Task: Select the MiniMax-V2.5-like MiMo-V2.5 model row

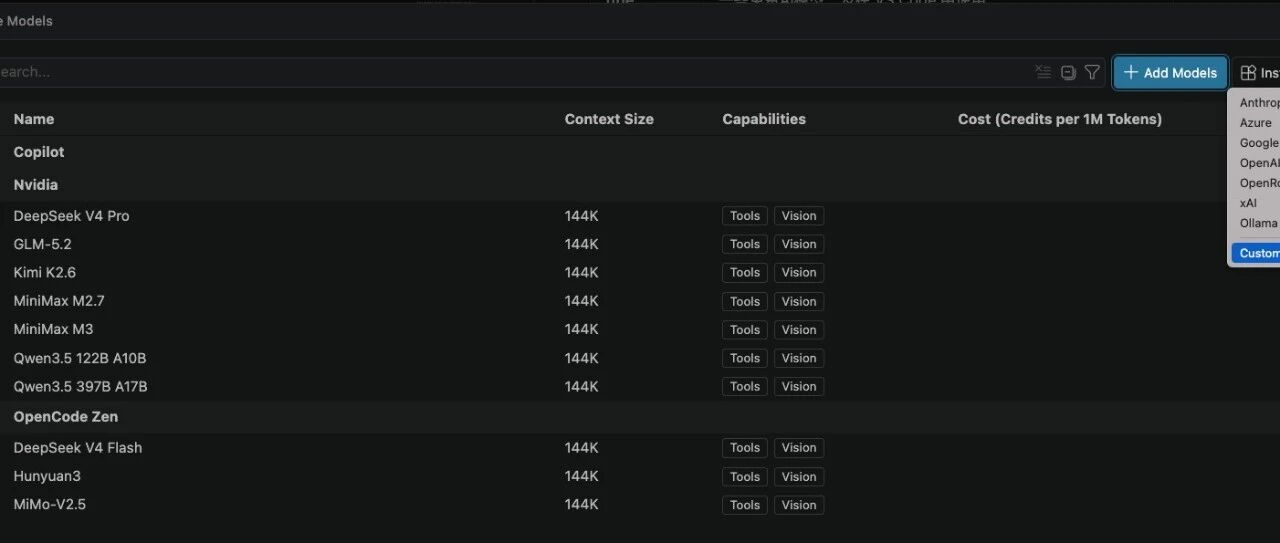Action: (x=640, y=505)
